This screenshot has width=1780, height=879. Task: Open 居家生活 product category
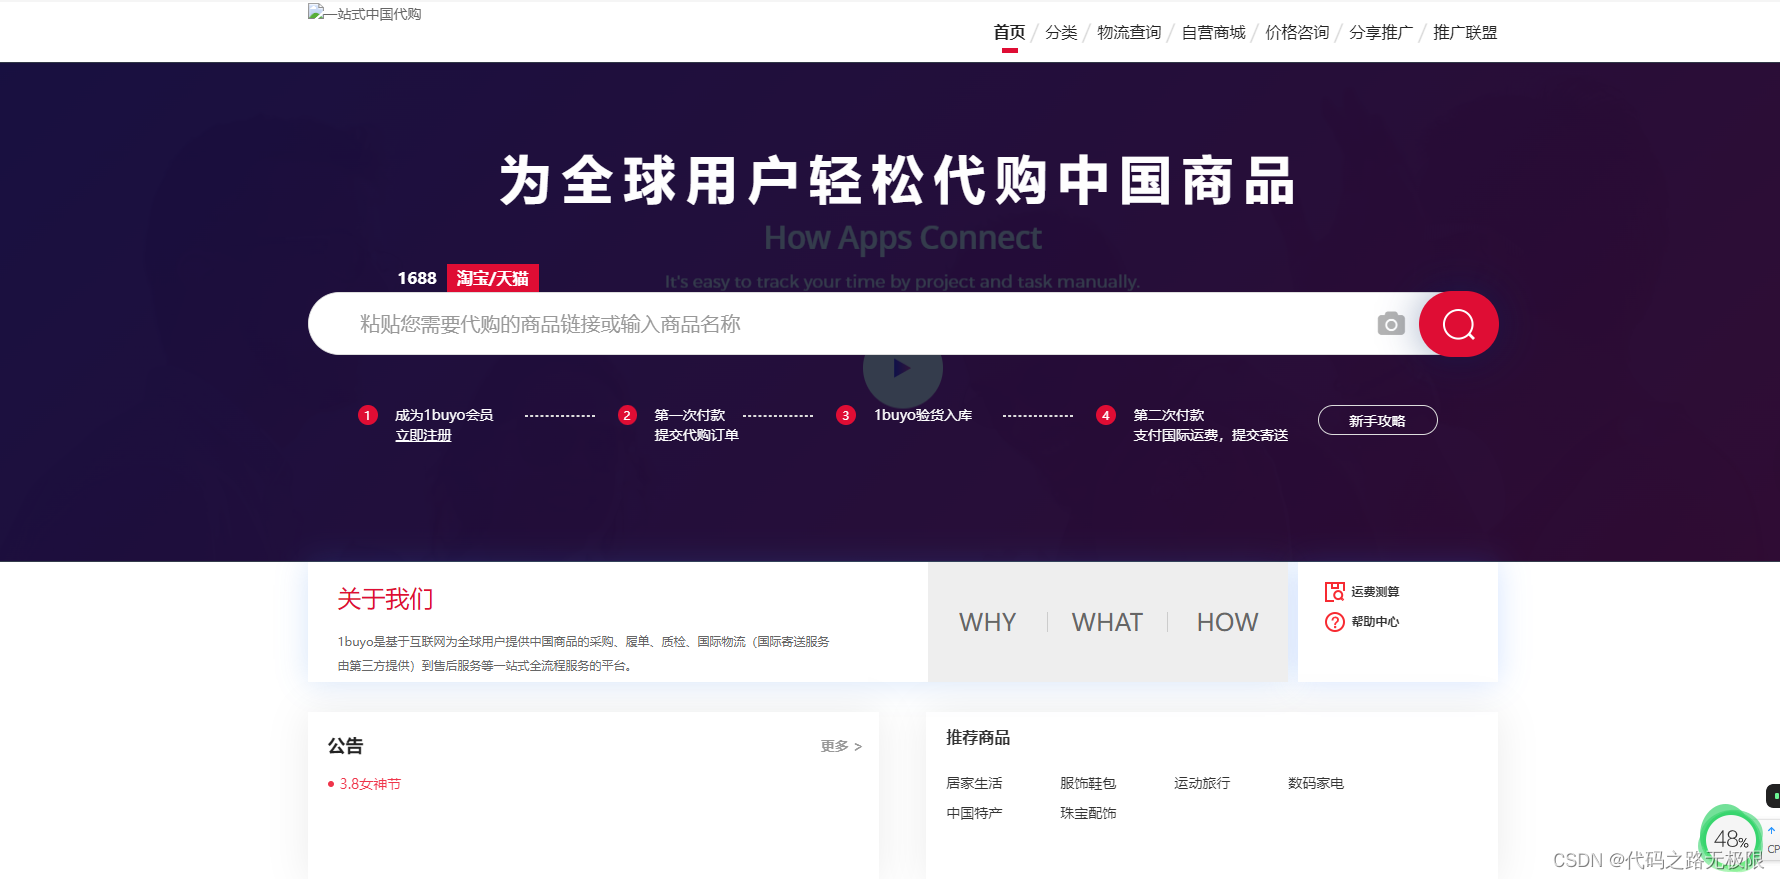[x=974, y=783]
